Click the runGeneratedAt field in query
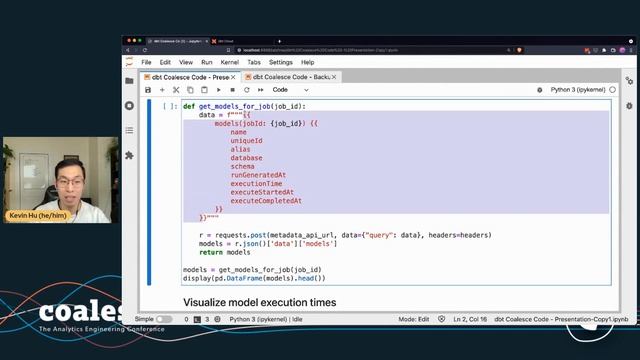The width and height of the screenshot is (640, 360). tap(258, 175)
